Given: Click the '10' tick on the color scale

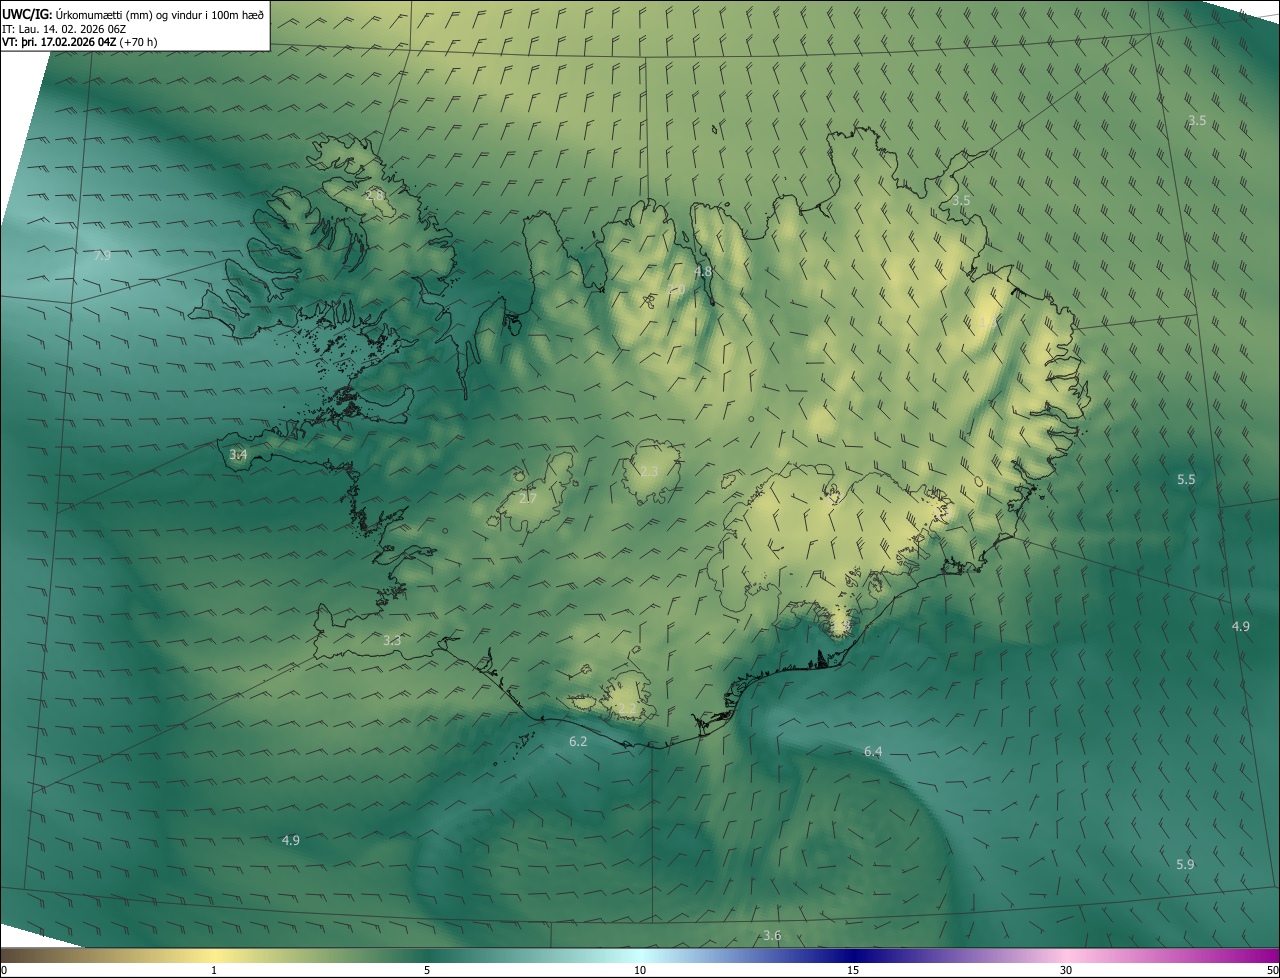Looking at the screenshot, I should click(640, 970).
